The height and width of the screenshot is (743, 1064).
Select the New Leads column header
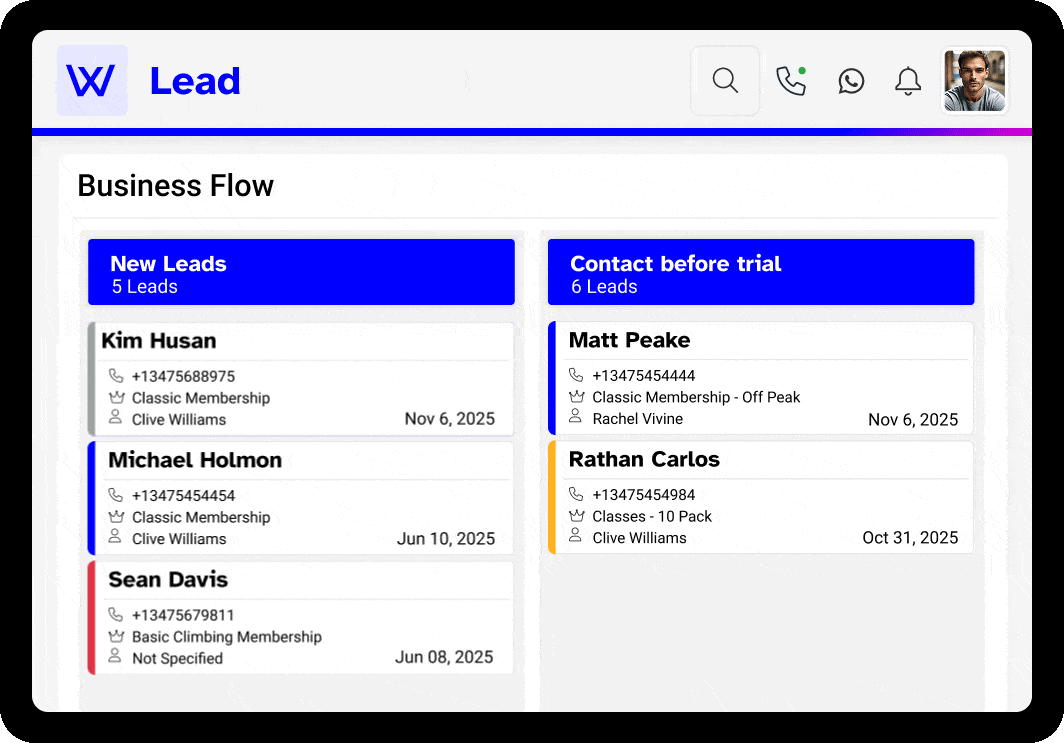click(302, 271)
